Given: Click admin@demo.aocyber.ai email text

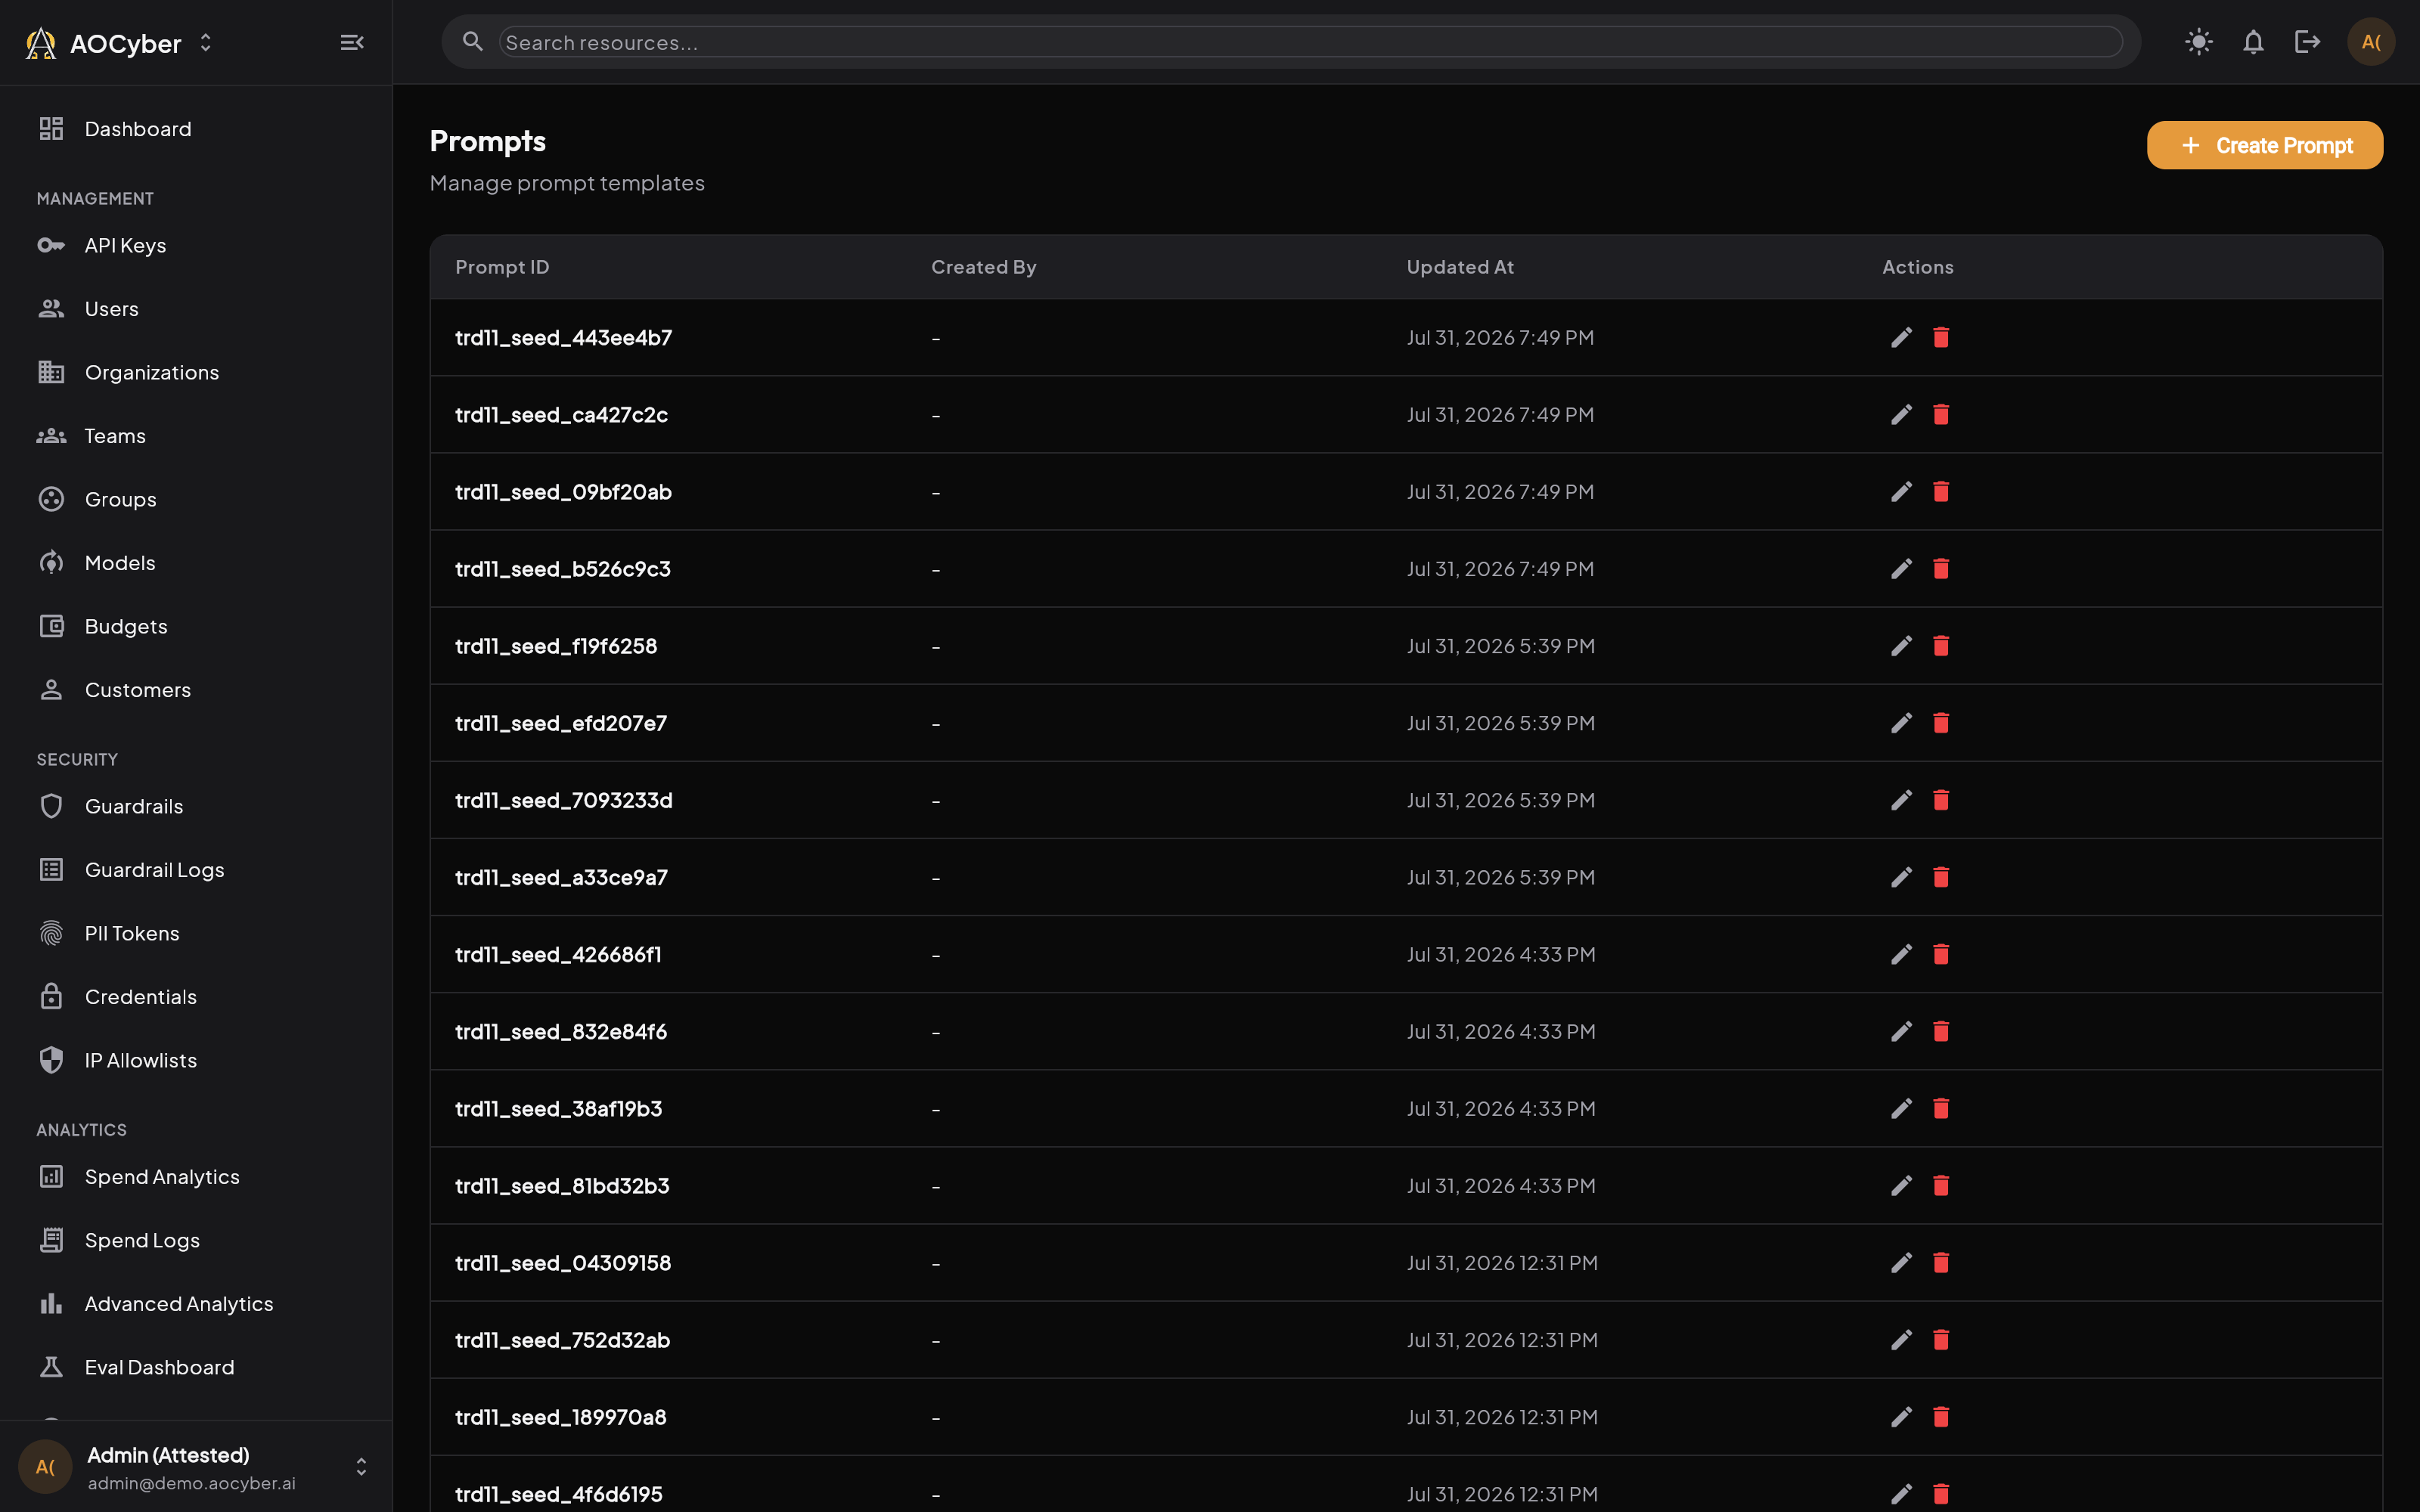Looking at the screenshot, I should (191, 1483).
